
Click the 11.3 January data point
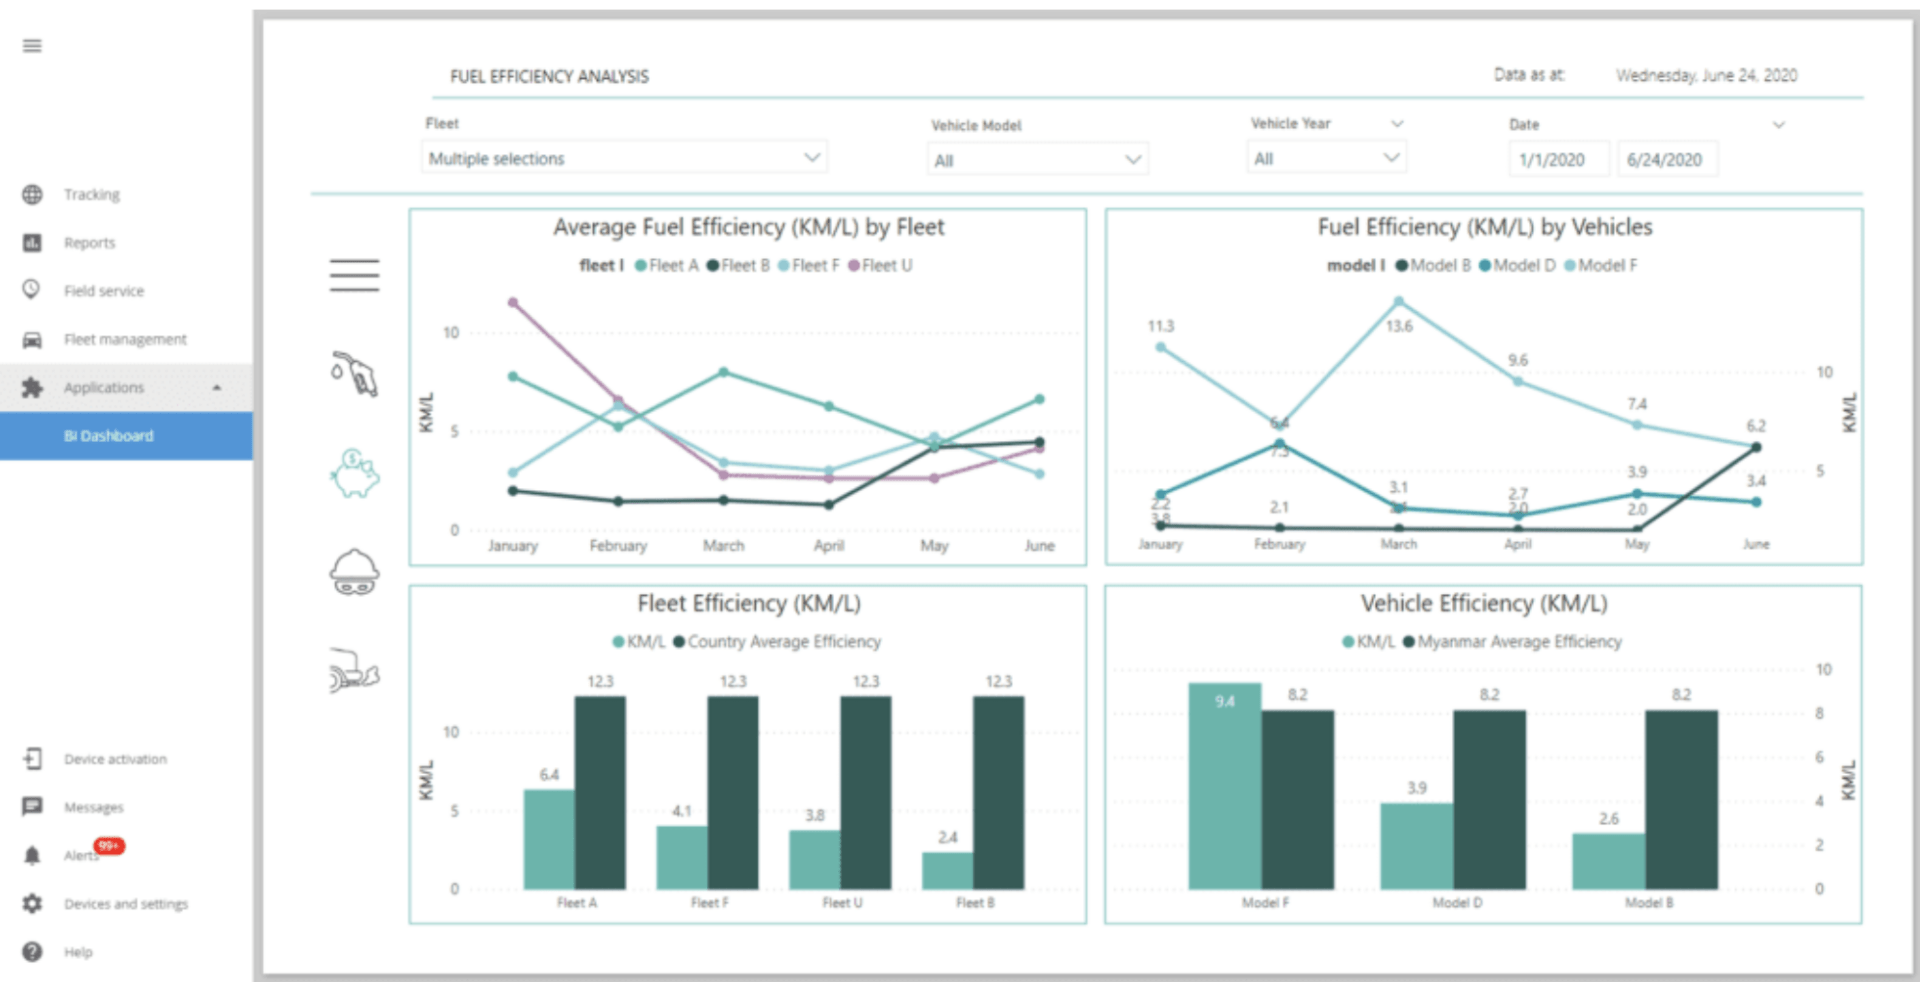1160,347
